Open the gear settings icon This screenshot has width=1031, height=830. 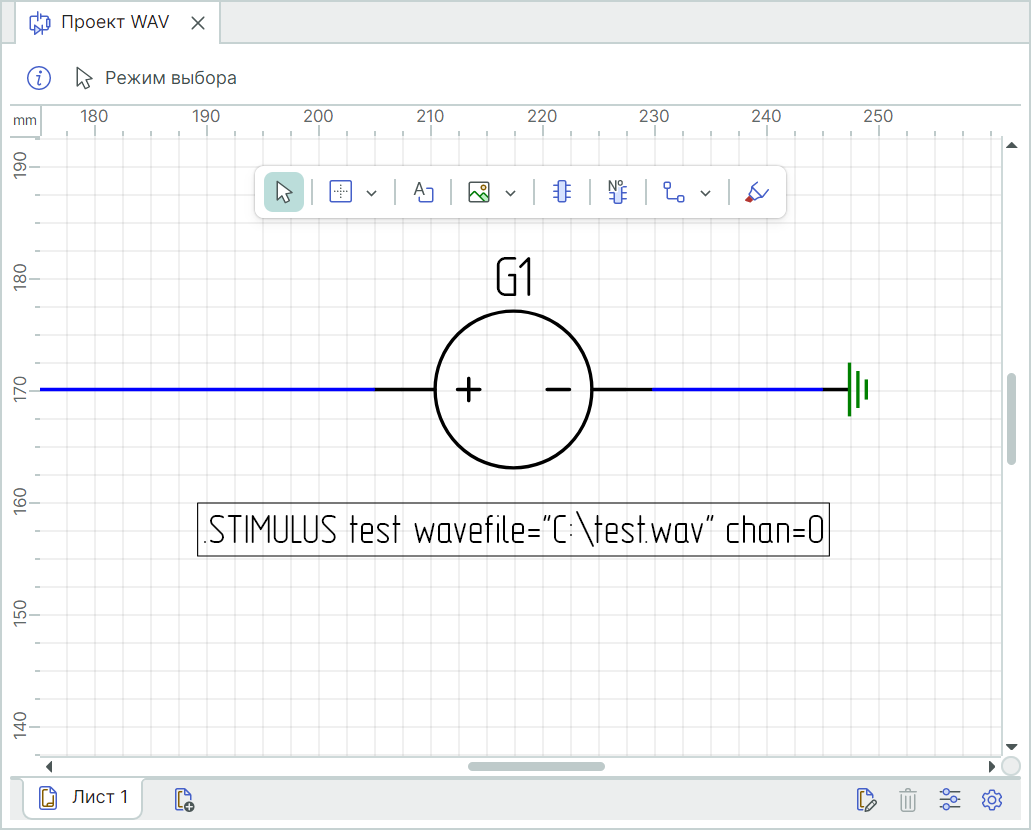click(x=991, y=799)
